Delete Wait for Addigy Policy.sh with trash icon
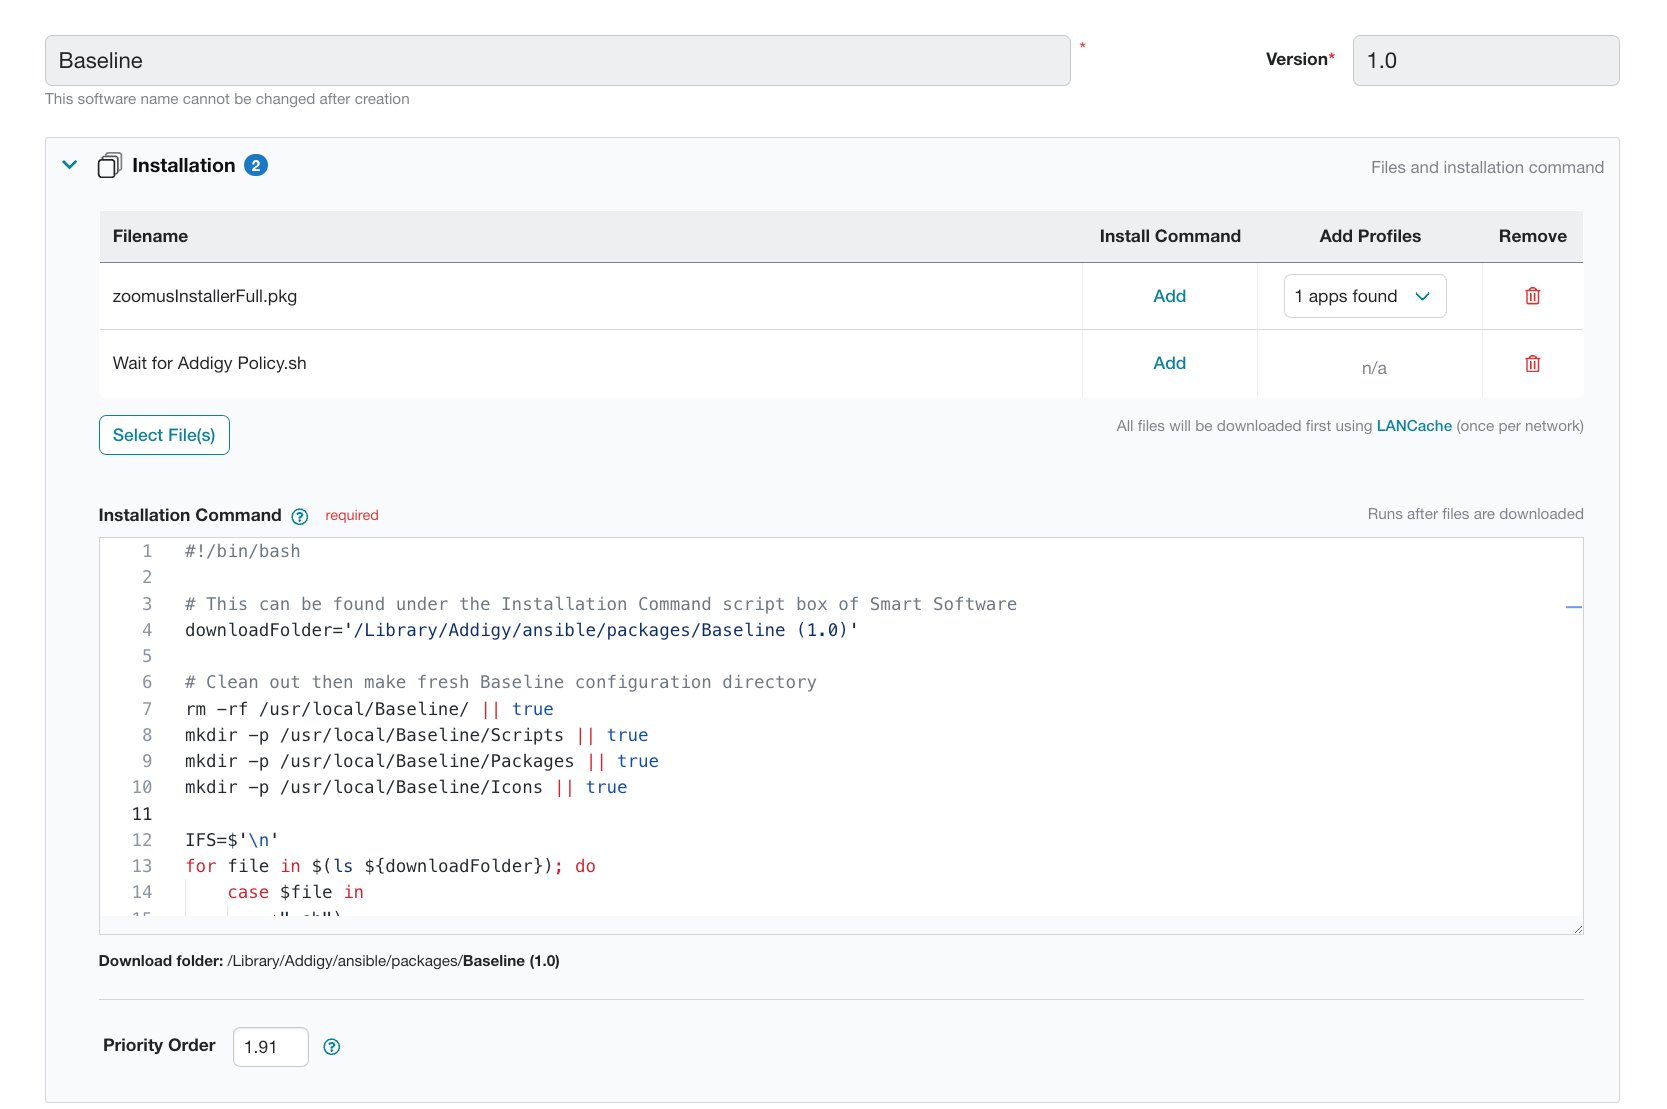This screenshot has height=1109, width=1667. tap(1532, 363)
